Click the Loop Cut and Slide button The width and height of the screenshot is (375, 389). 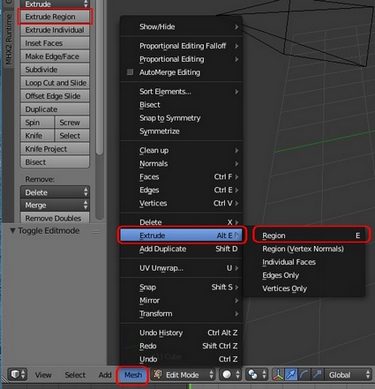(55, 83)
